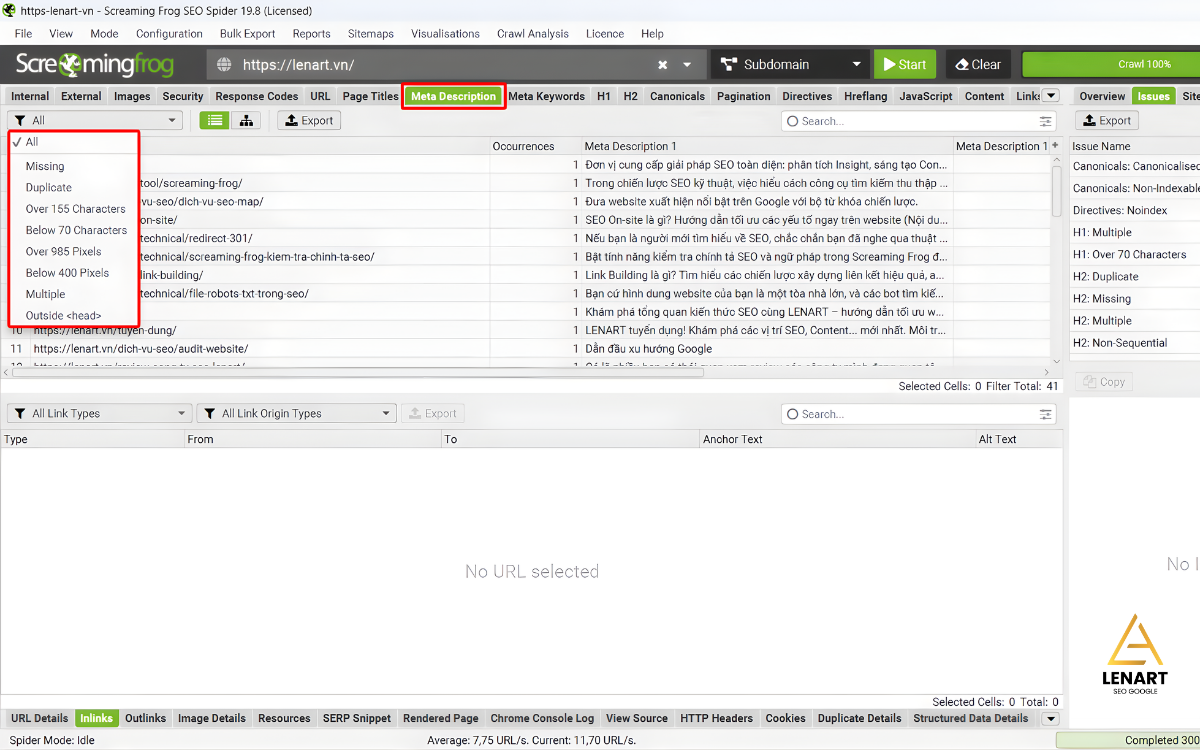1200x750 pixels.
Task: Select Over 155 Characters filter
Action: pos(75,209)
